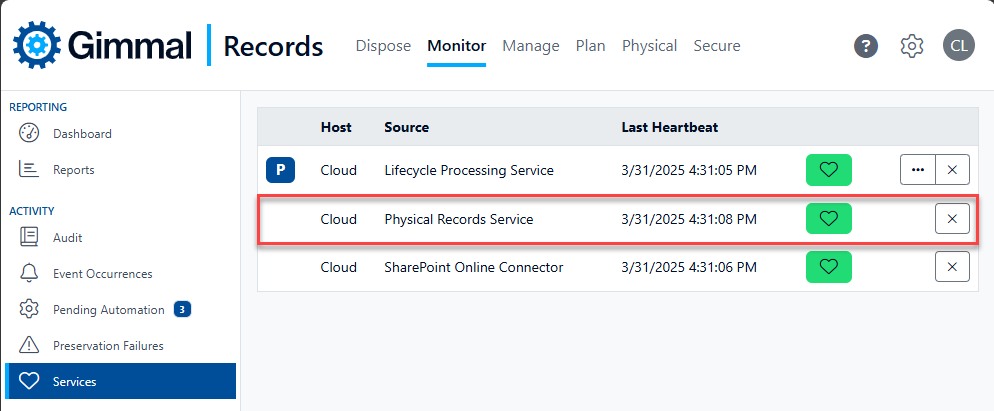Click SharePoint Online Connector heartbeat icon
This screenshot has width=994, height=411.
(x=828, y=267)
